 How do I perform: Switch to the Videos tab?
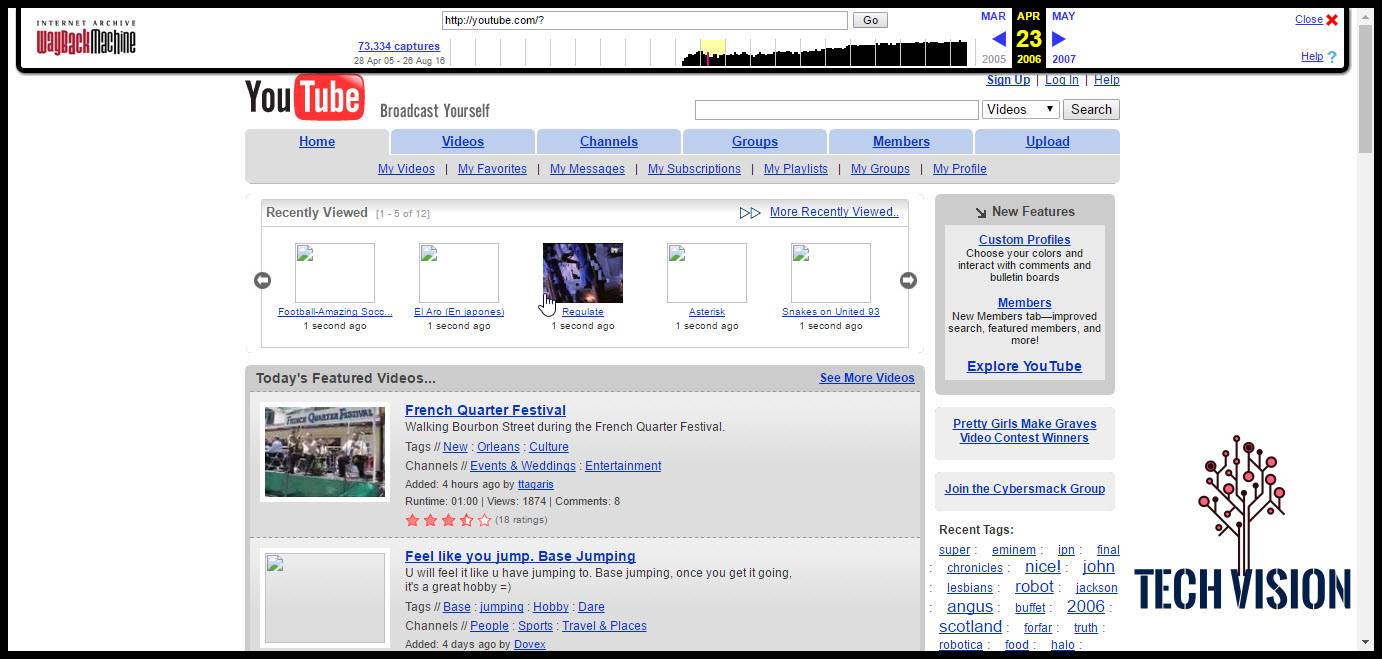(x=463, y=142)
